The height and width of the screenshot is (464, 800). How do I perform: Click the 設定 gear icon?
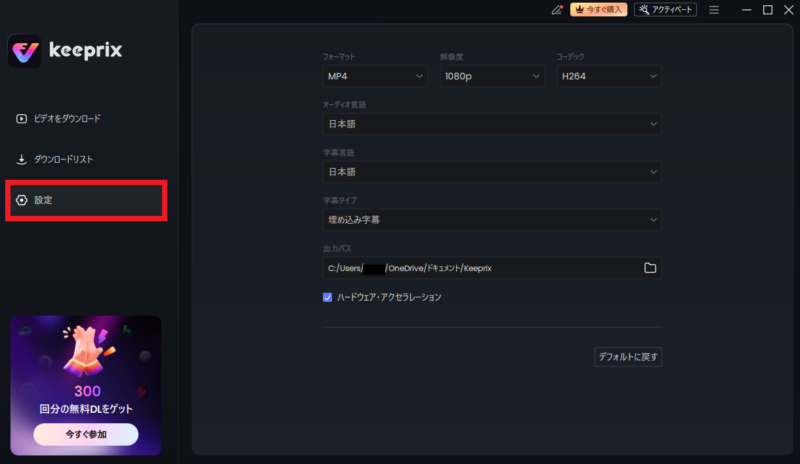[22, 201]
